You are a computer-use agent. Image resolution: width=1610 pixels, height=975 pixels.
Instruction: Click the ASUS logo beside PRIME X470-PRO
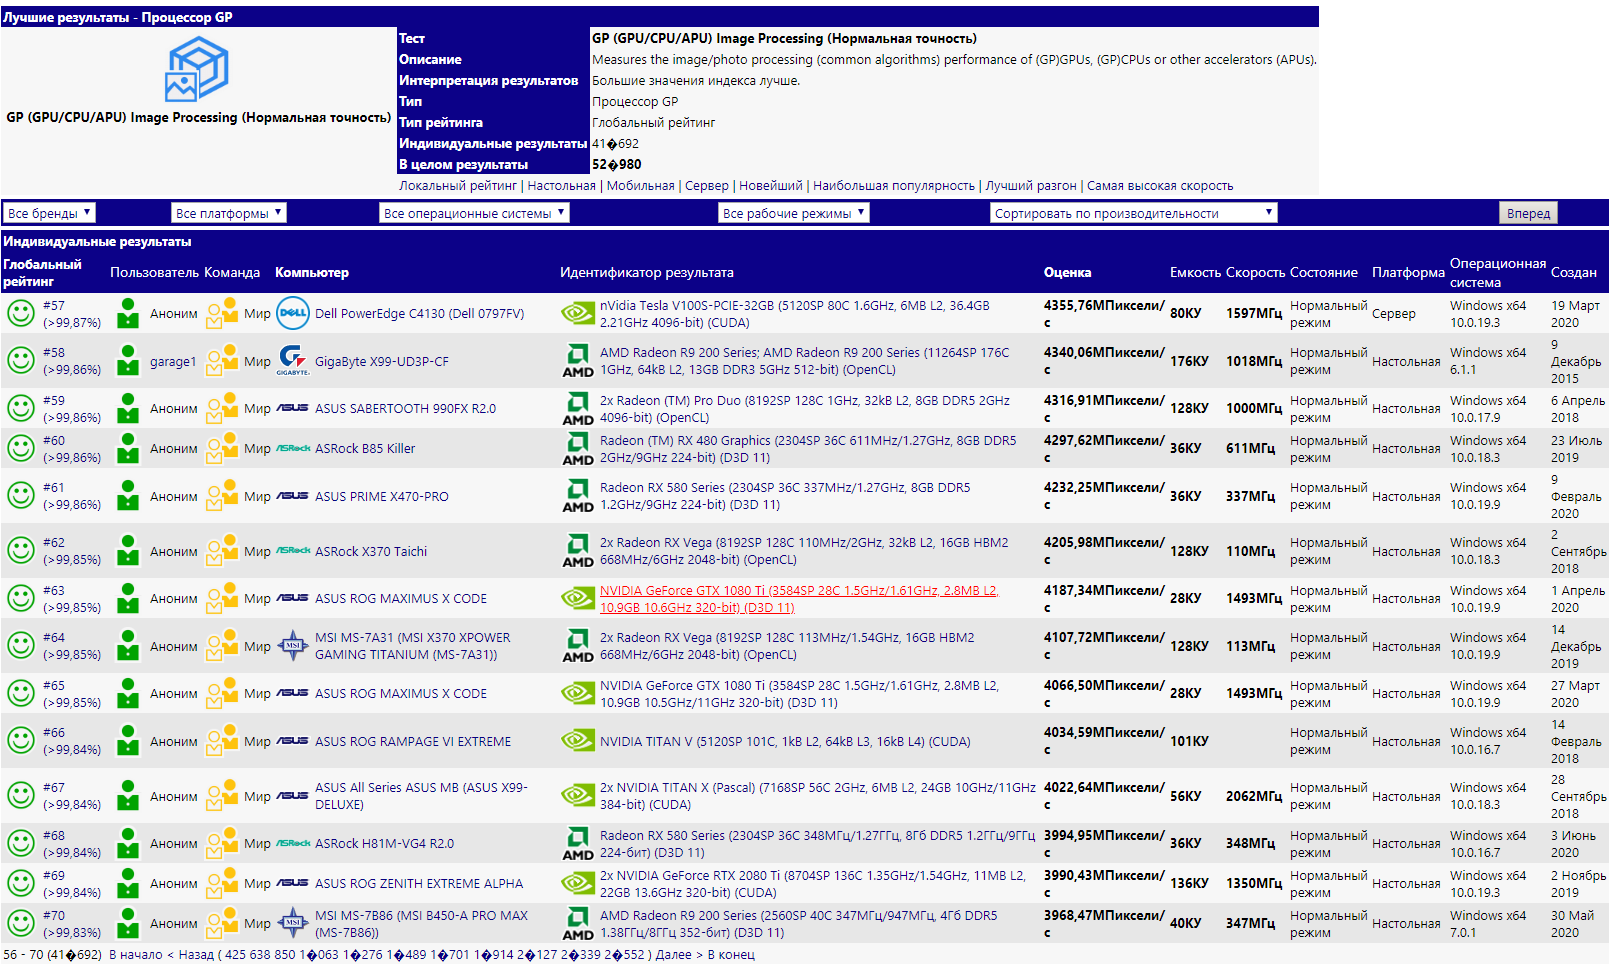point(293,496)
